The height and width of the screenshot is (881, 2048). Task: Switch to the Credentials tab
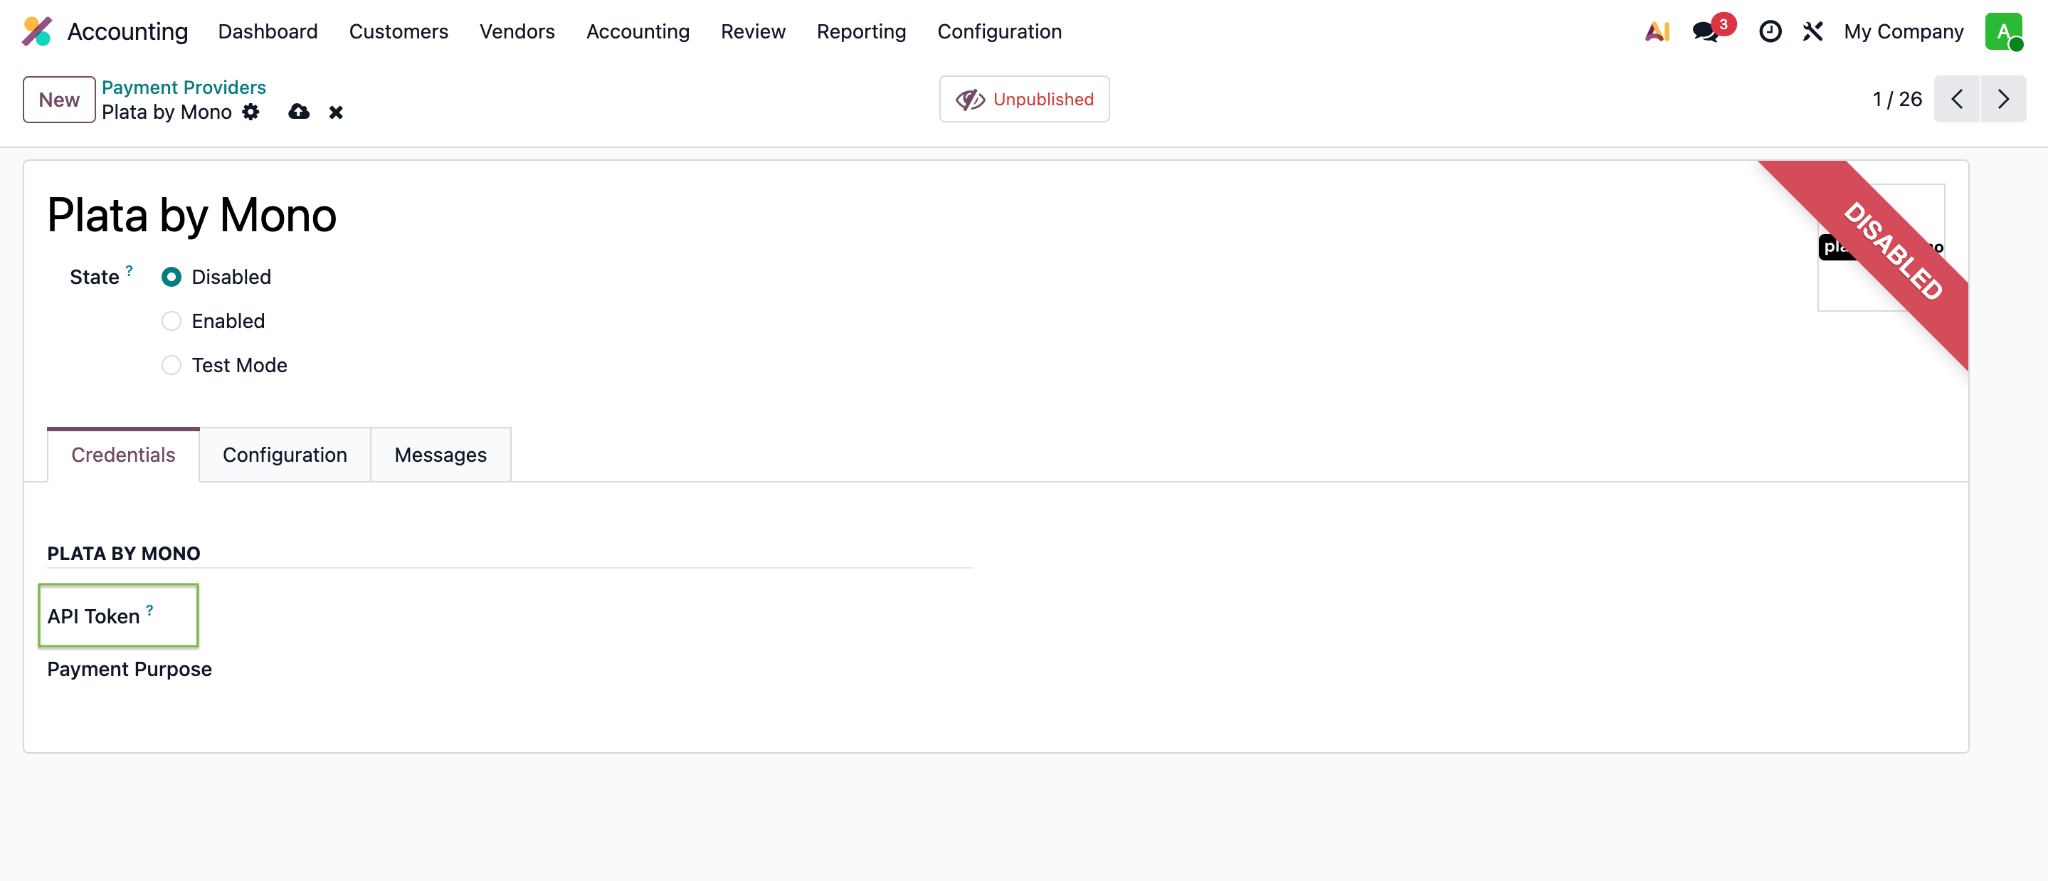[123, 455]
